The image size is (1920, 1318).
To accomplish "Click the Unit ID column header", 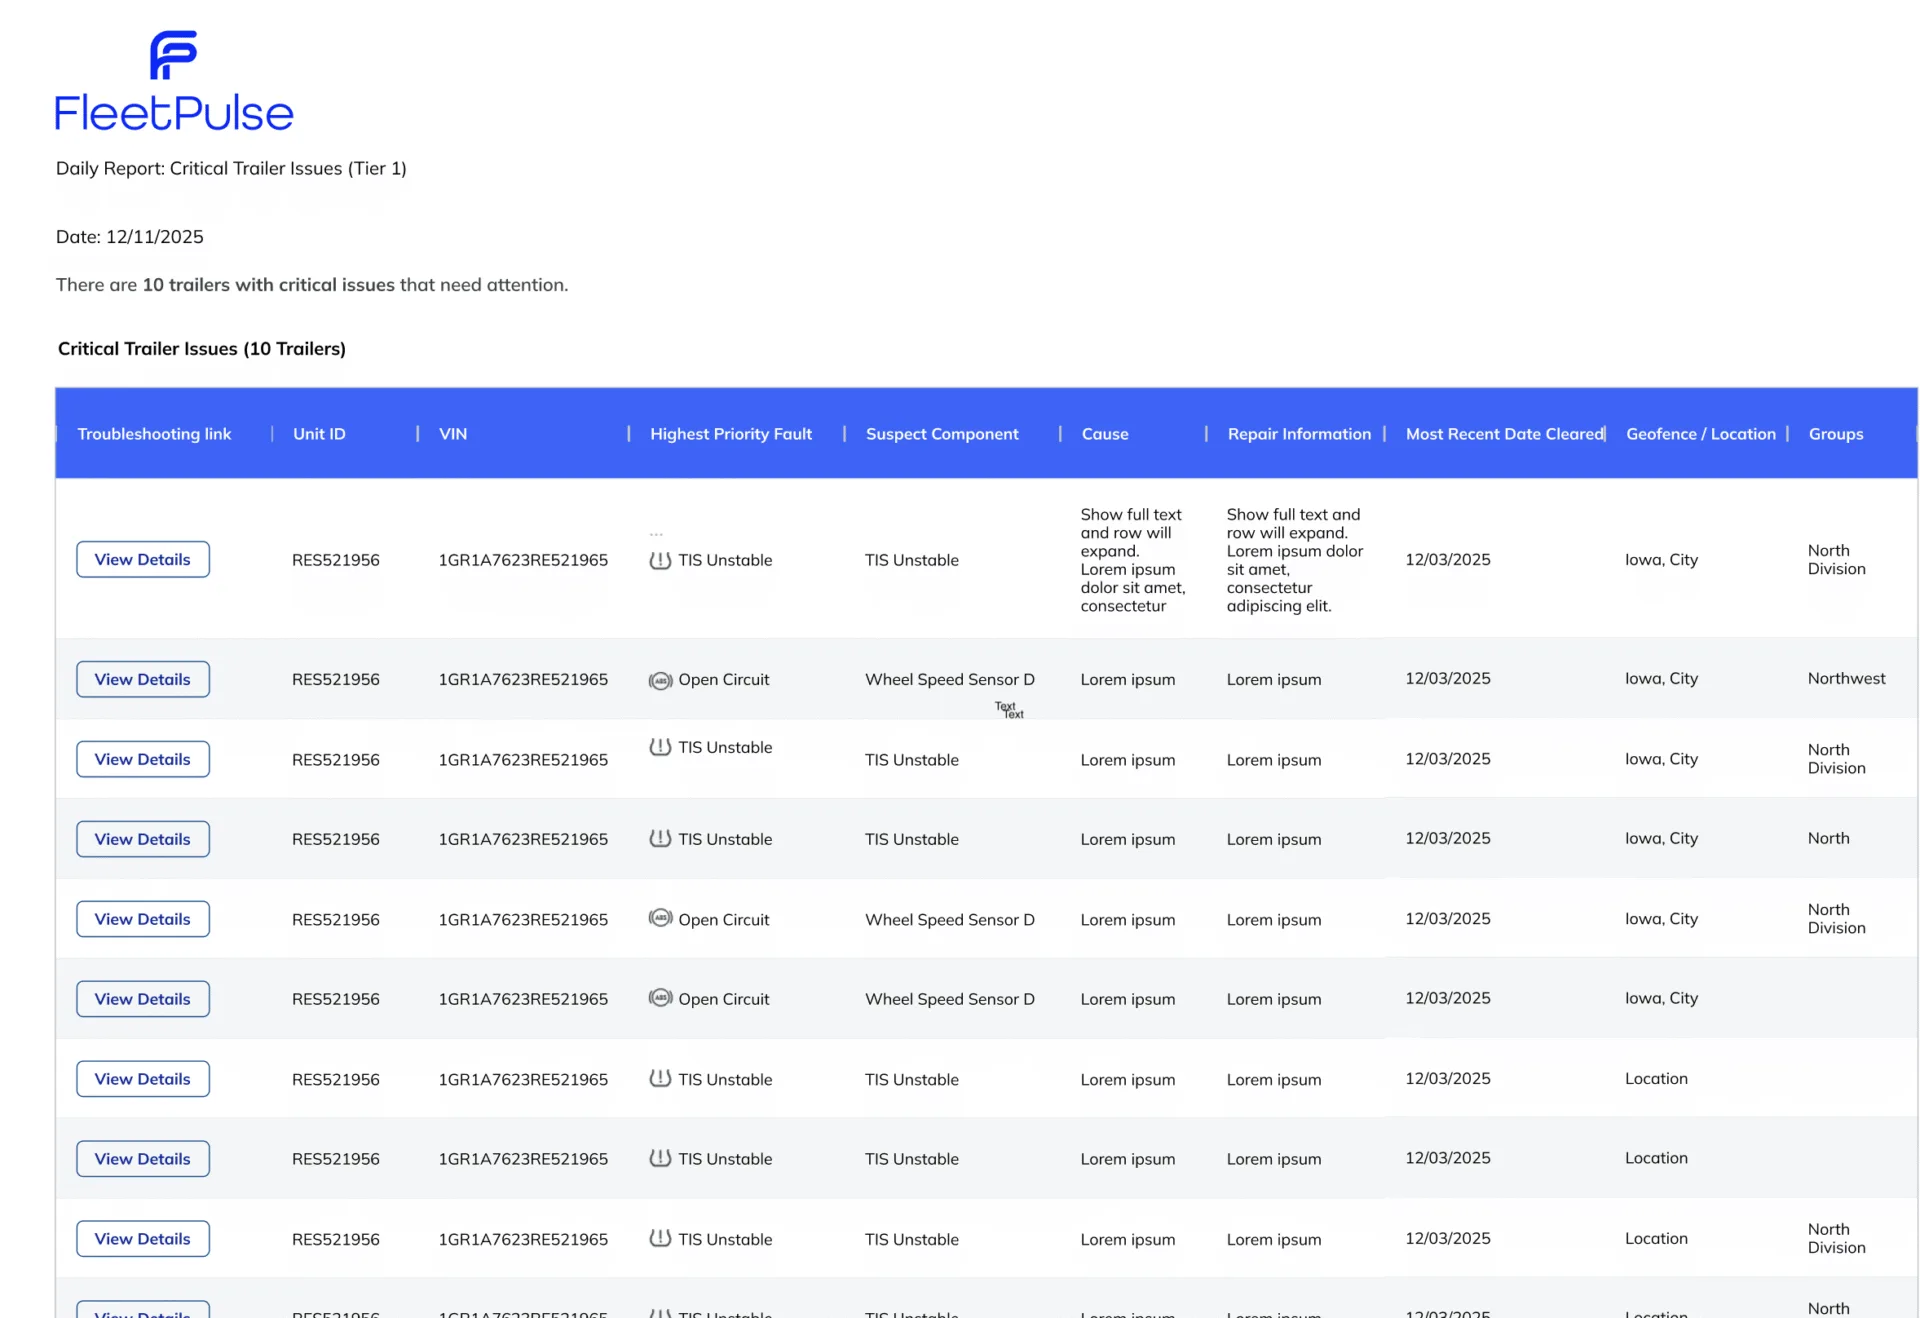I will [319, 434].
